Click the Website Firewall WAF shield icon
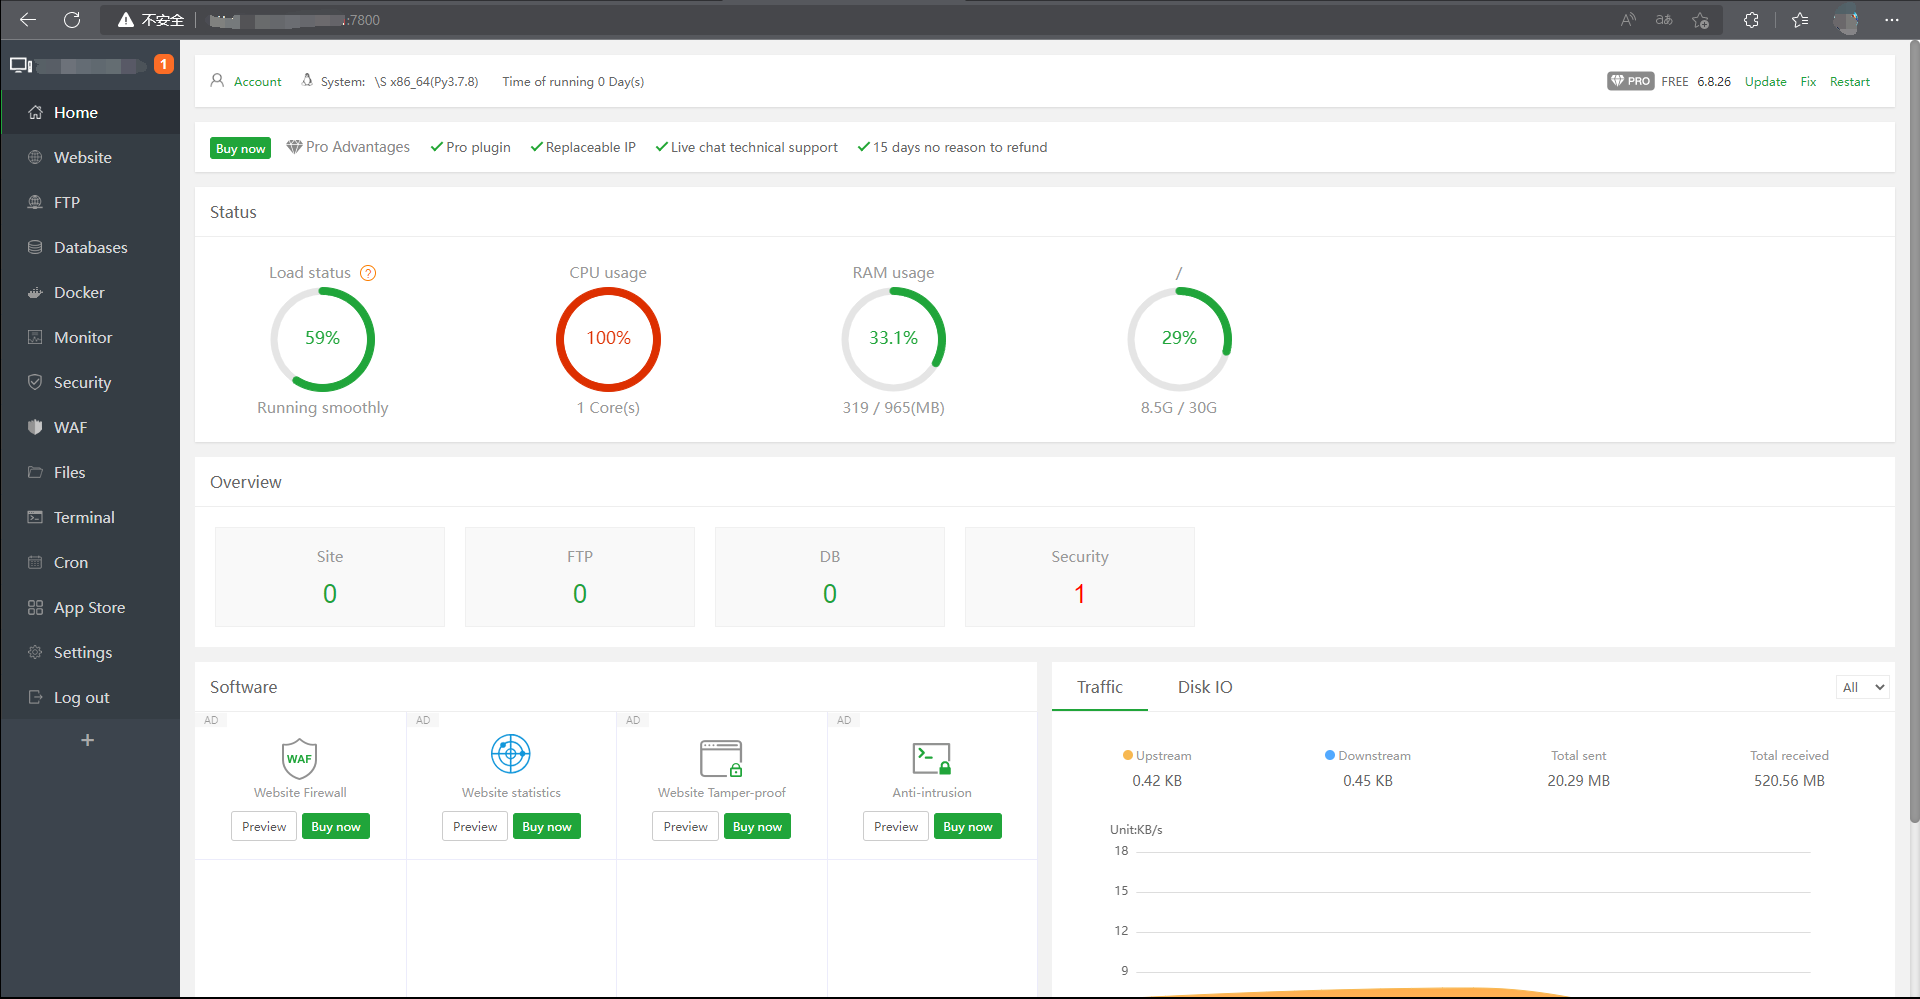The height and width of the screenshot is (999, 1920). [x=299, y=758]
